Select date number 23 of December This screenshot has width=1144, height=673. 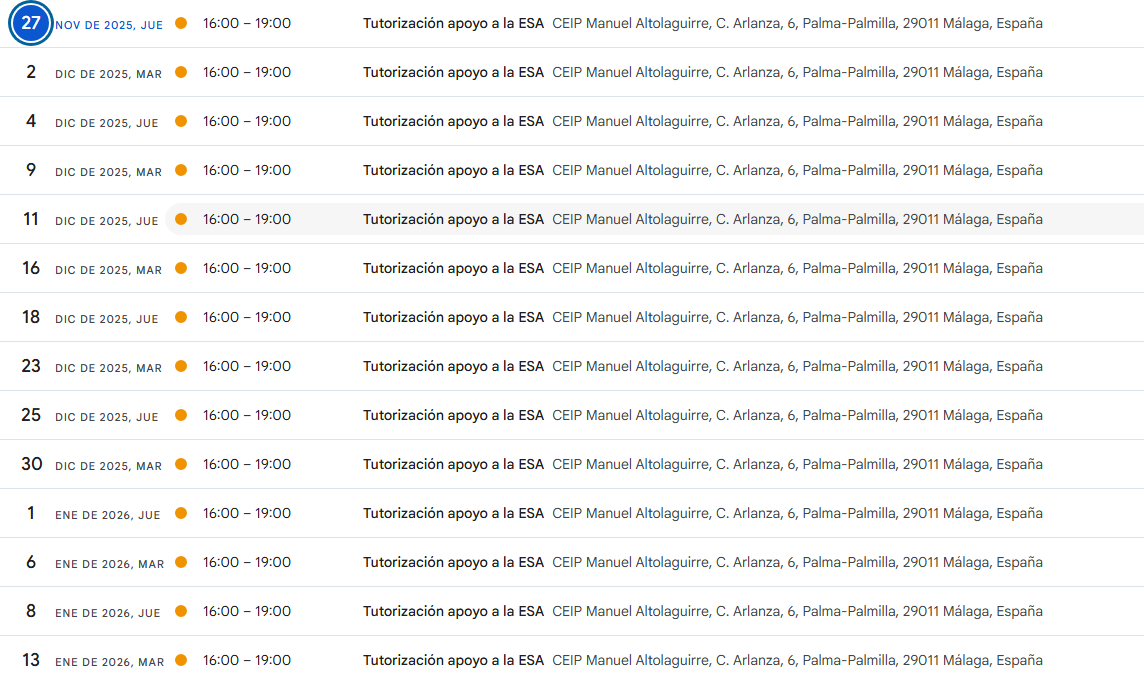(31, 366)
